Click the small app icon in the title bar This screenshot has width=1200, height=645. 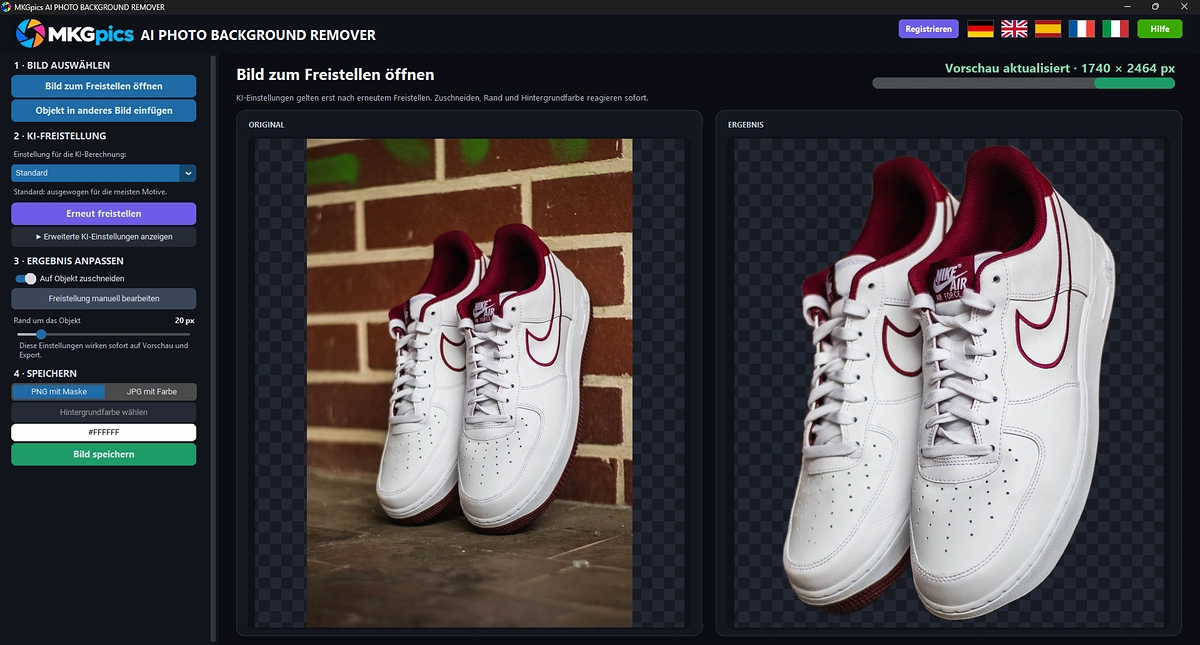(8, 7)
